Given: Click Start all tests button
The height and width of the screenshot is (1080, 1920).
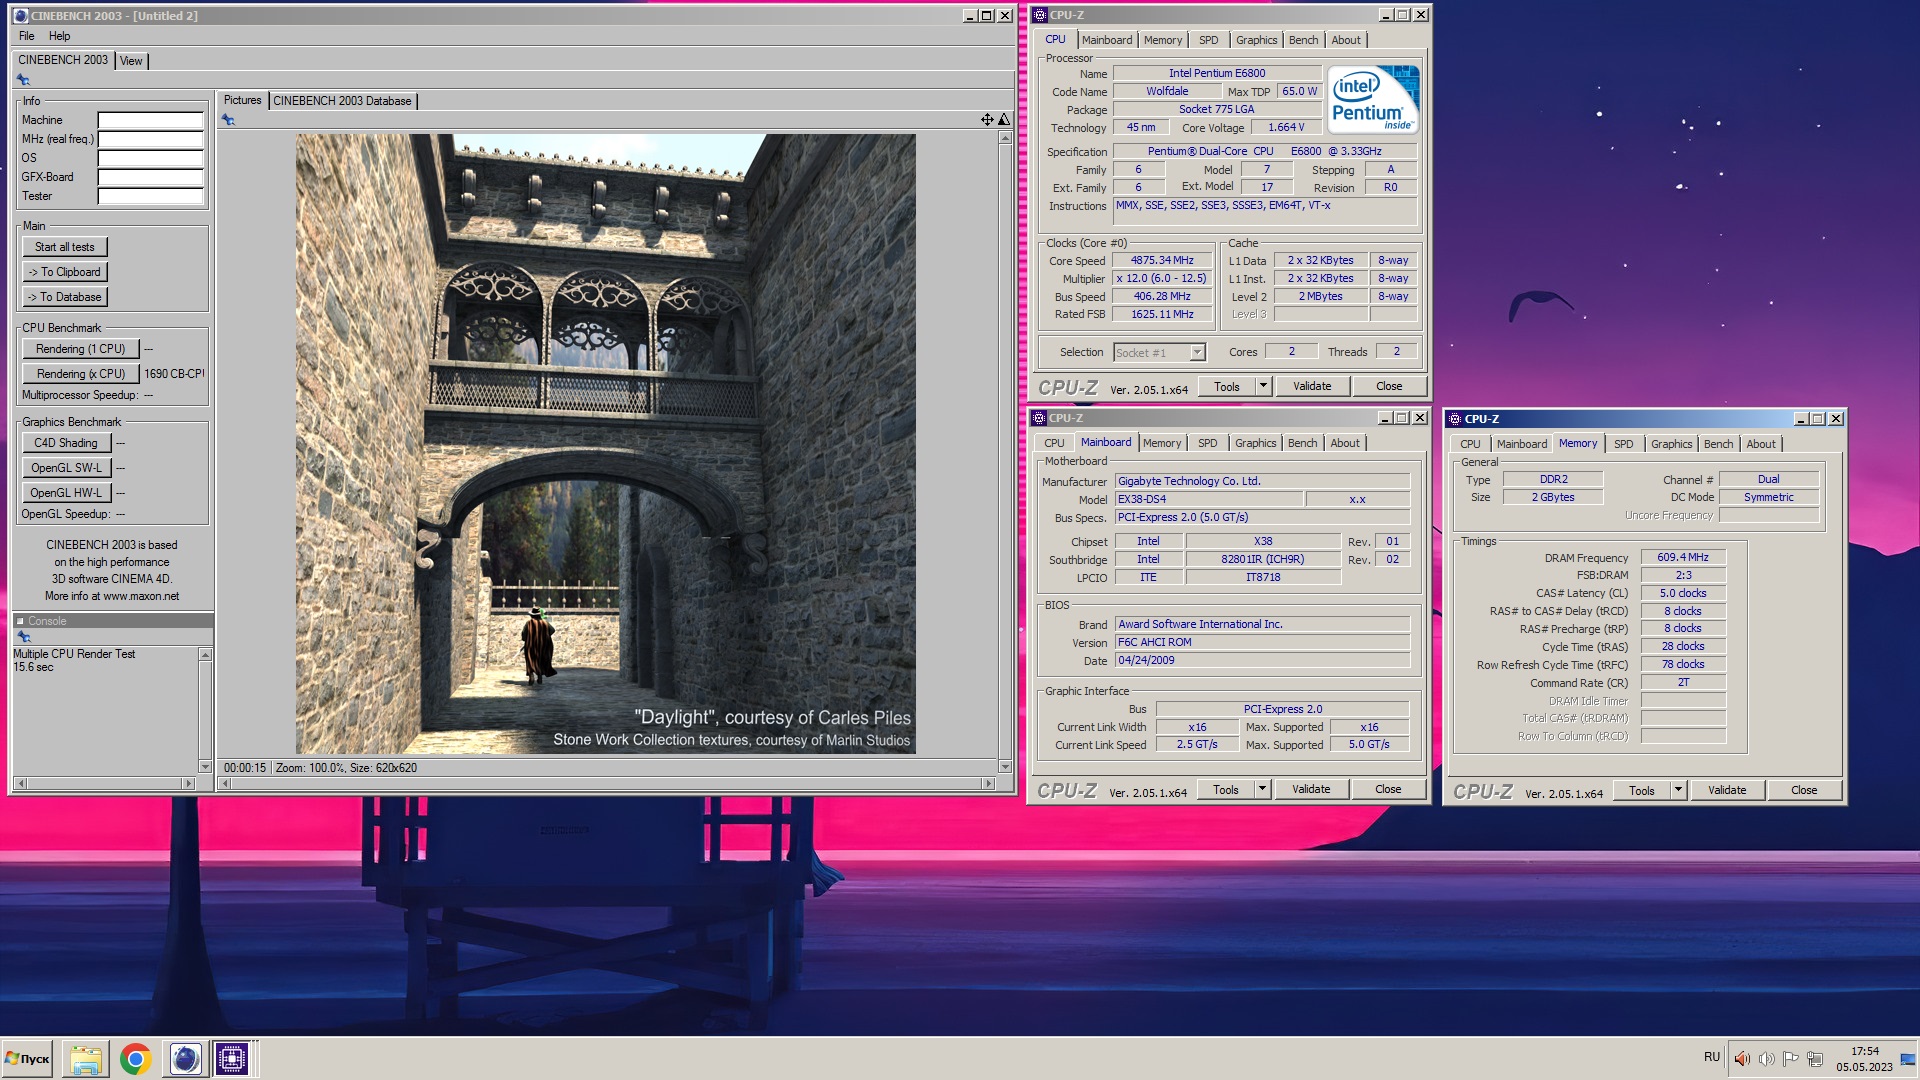Looking at the screenshot, I should pos(65,247).
